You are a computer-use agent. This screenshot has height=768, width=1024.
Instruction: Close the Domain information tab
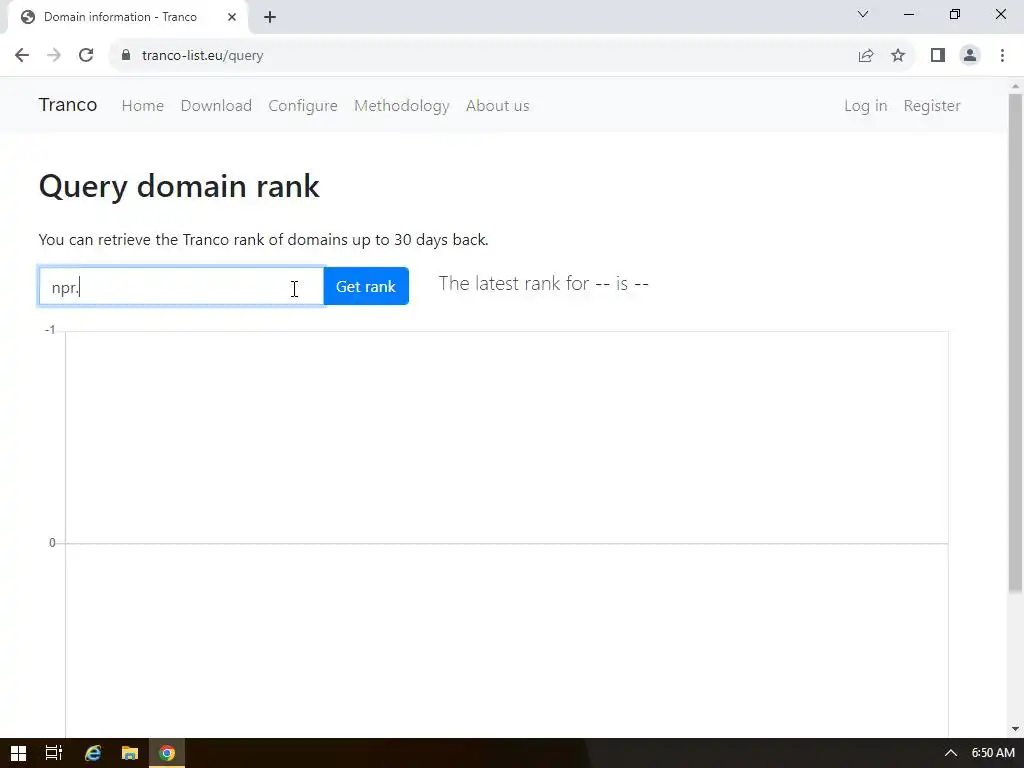coord(232,17)
